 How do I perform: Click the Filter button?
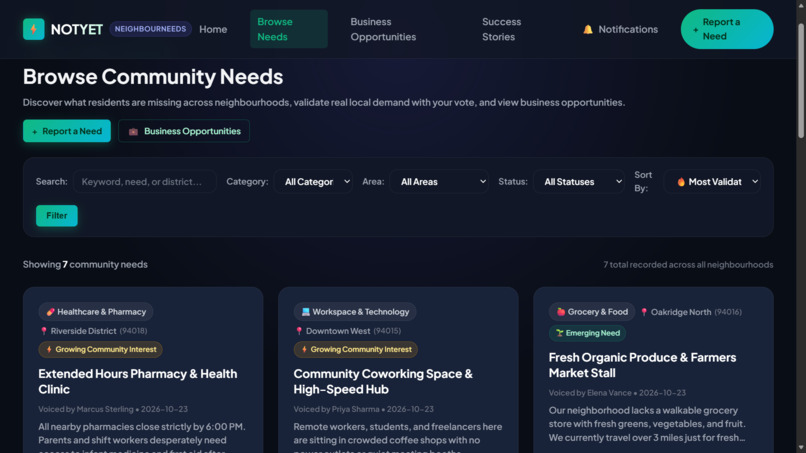(x=57, y=216)
